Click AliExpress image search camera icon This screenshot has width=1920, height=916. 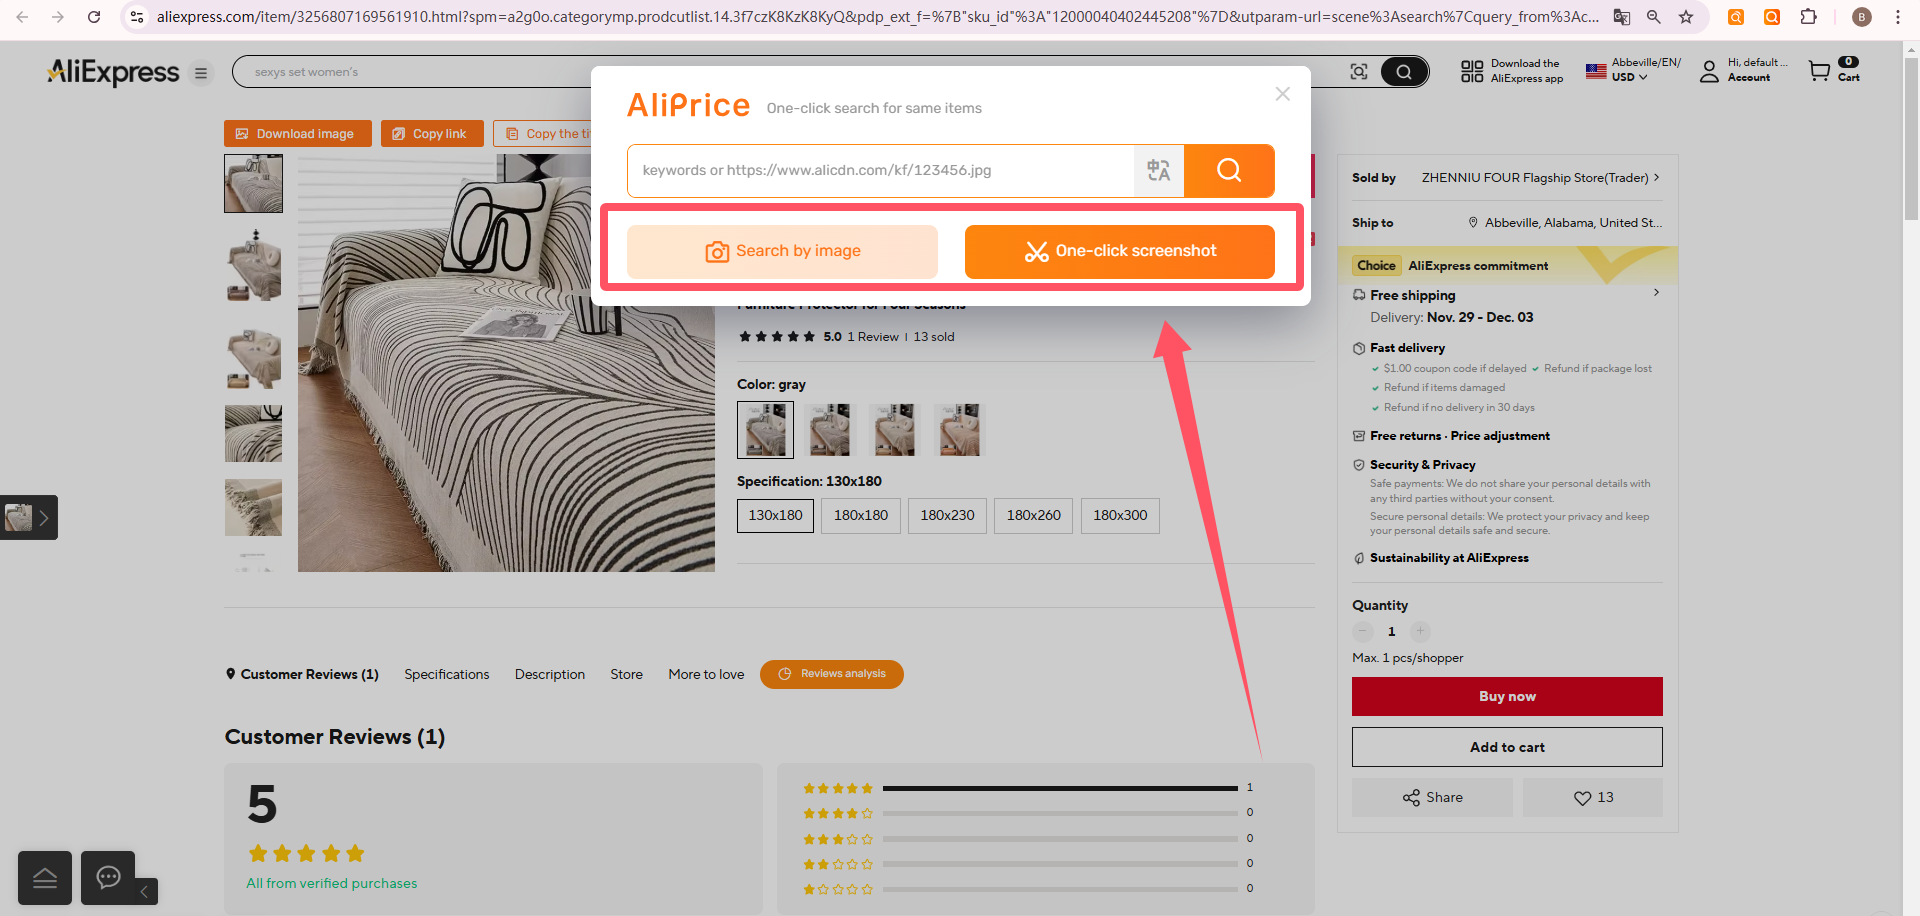tap(1359, 72)
